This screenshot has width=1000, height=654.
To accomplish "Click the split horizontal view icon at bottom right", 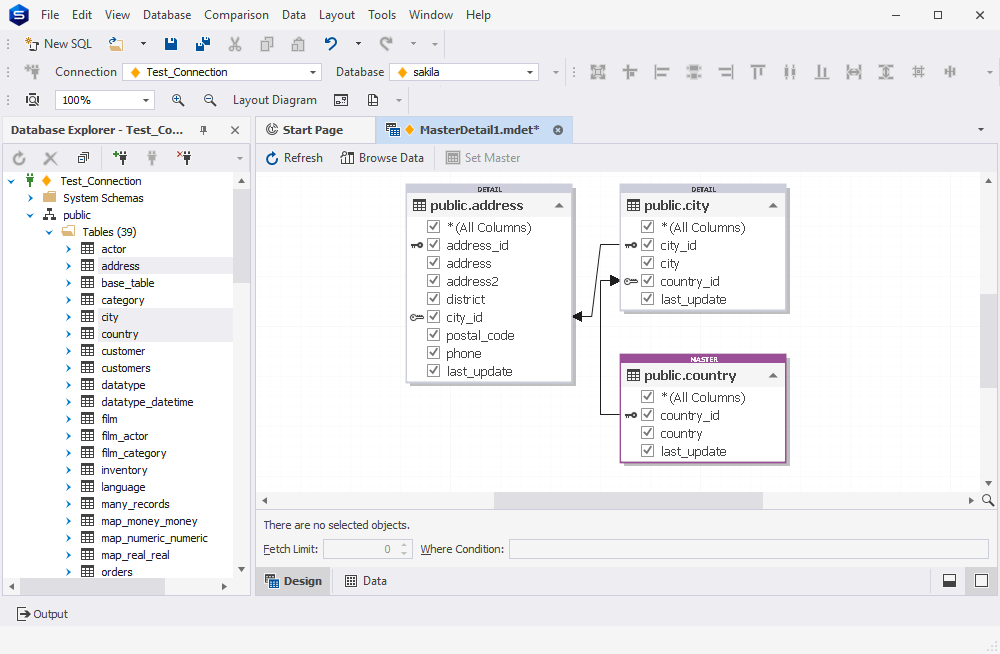I will click(x=950, y=581).
